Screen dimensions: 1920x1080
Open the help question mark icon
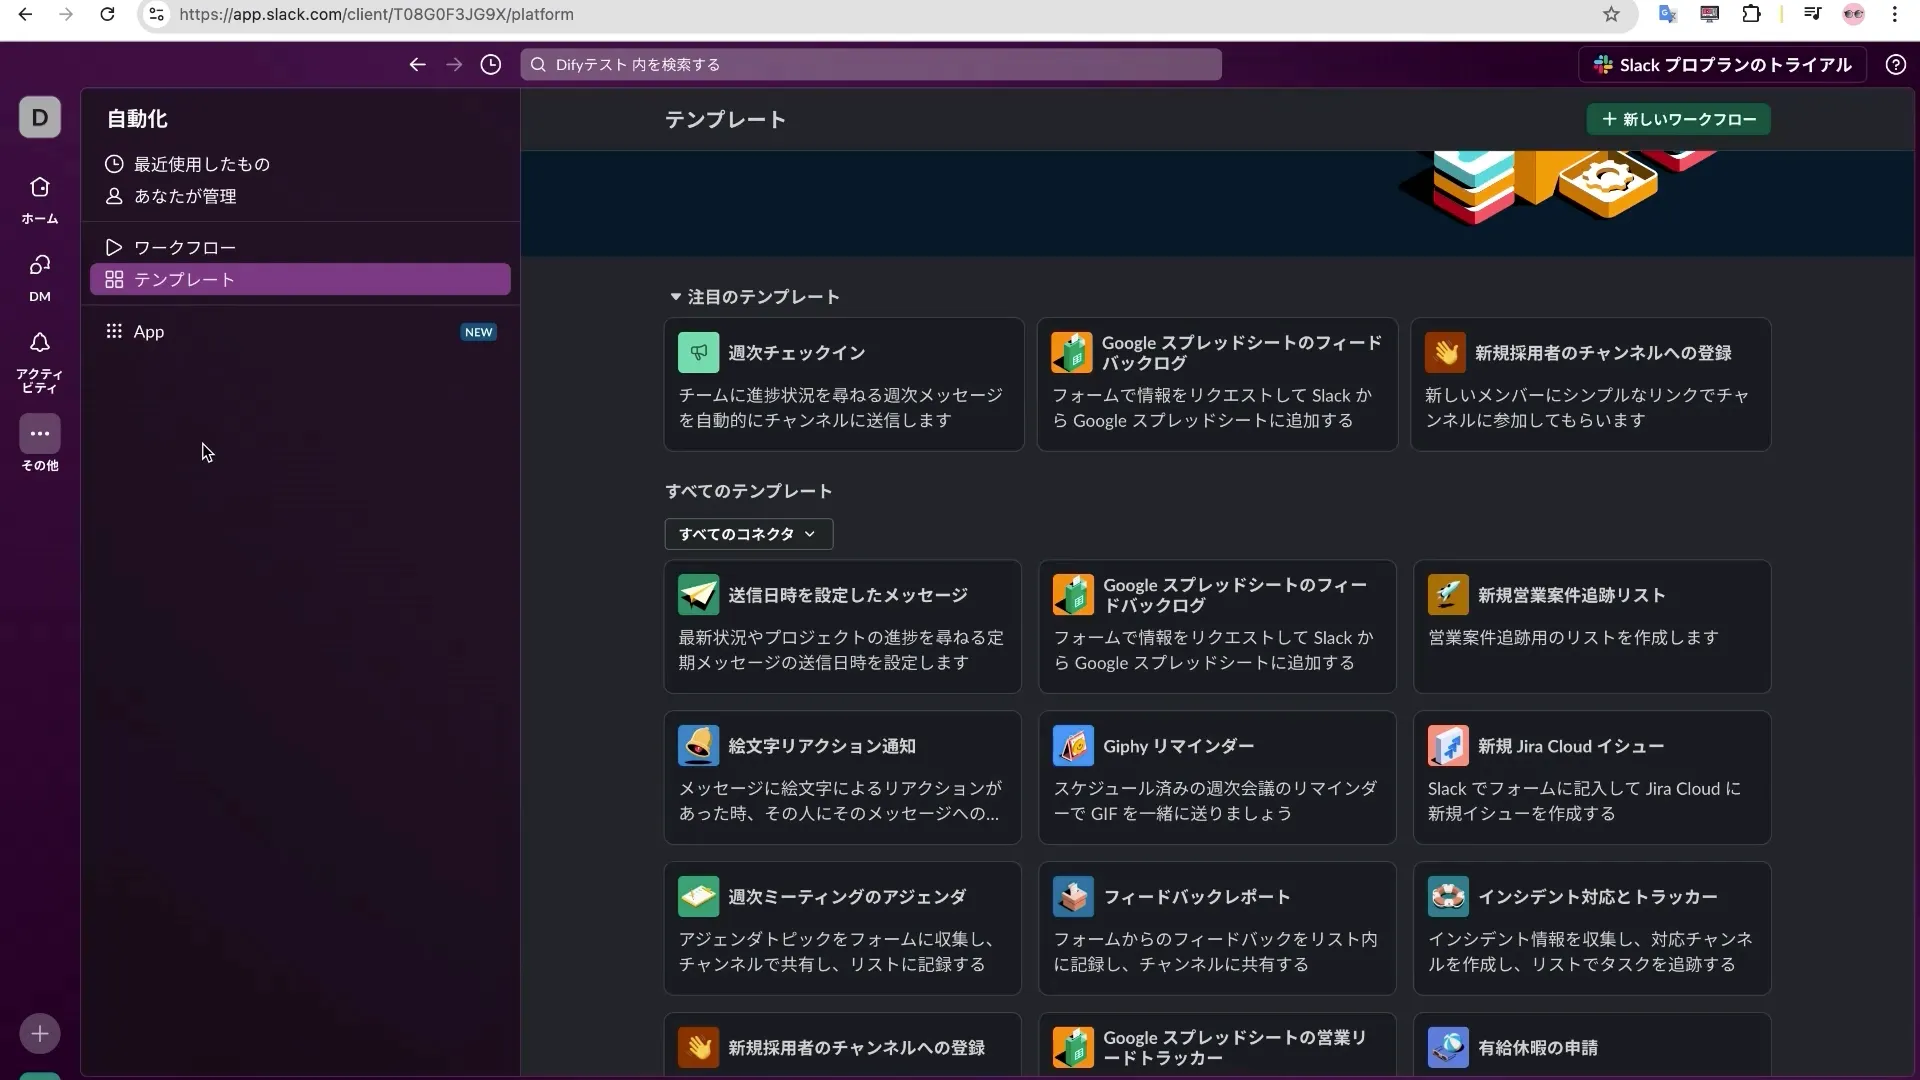1895,64
